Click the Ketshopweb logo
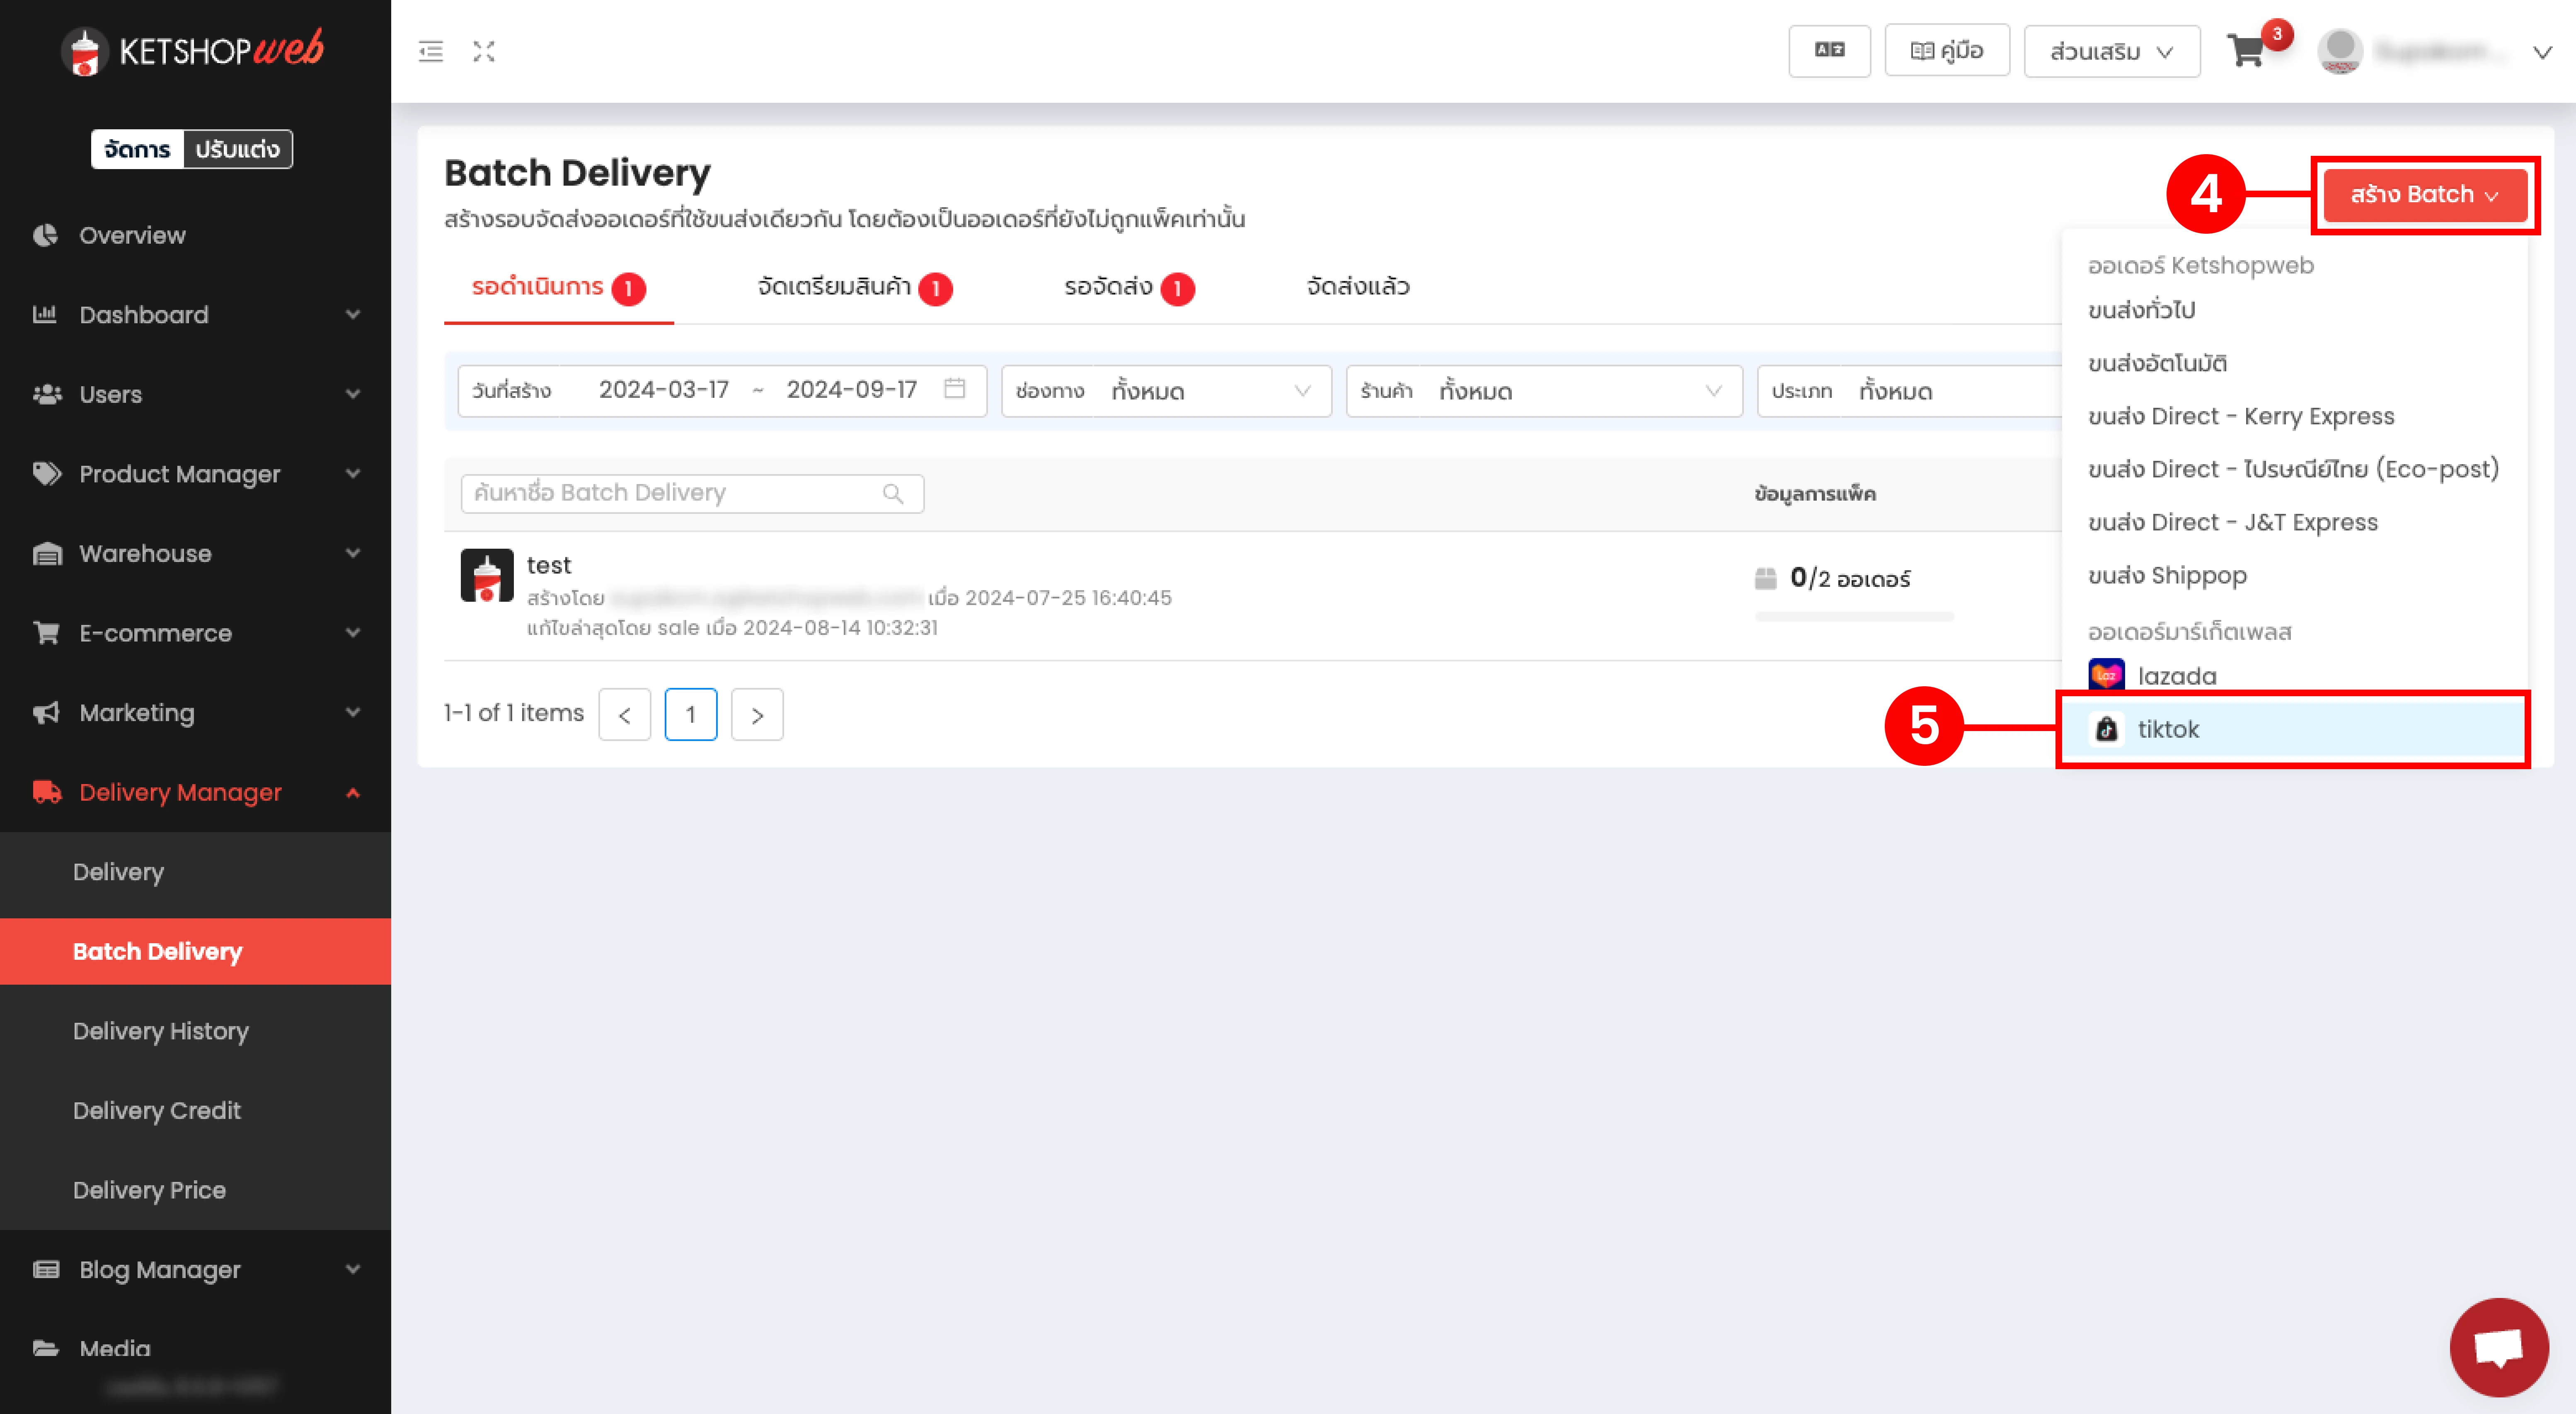The image size is (2576, 1414). (x=193, y=50)
